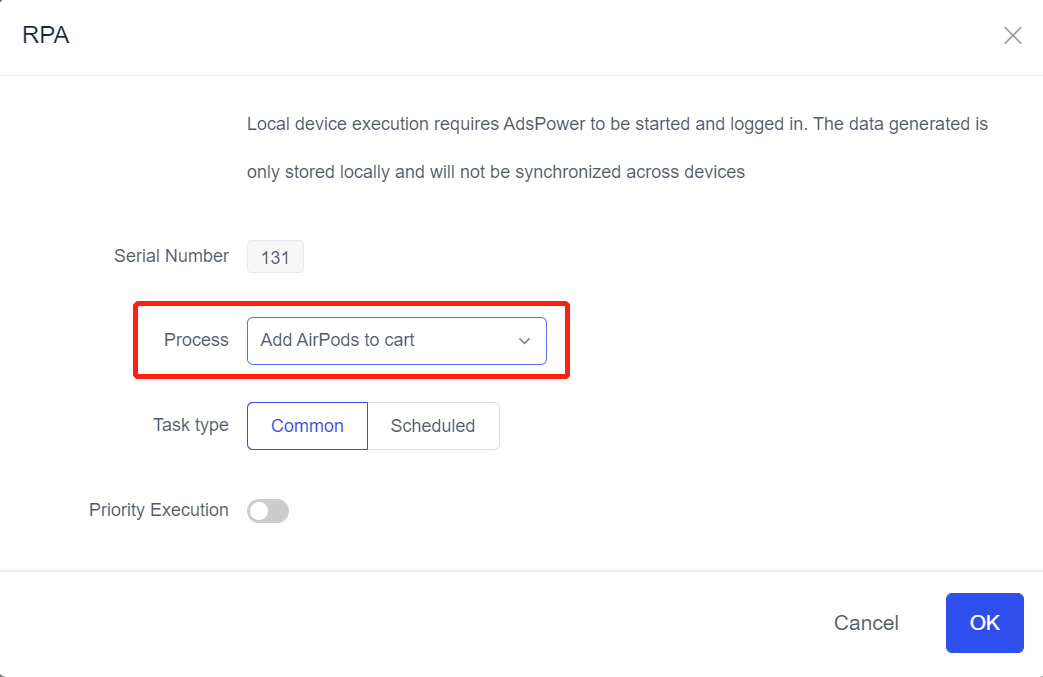Expand the Process dropdown chevron arrow

[524, 341]
